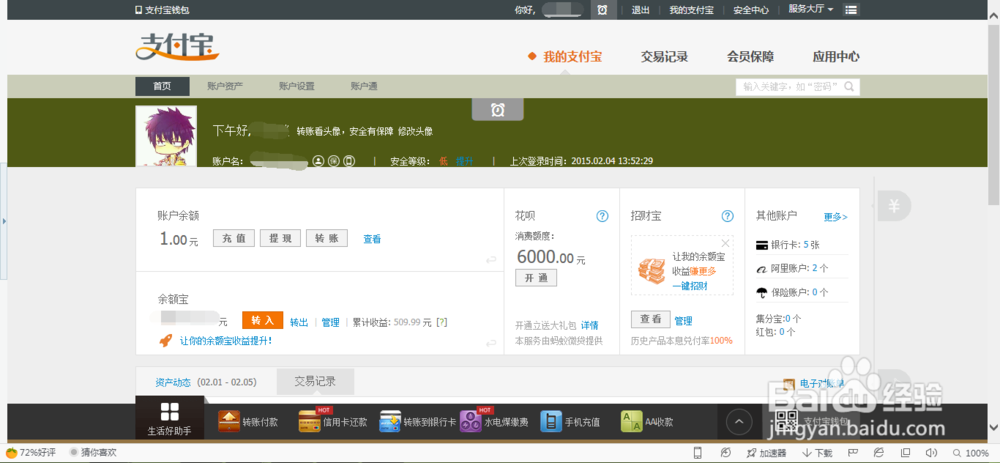Open 手机充值 in bottom toolbar
Image resolution: width=1000 pixels, height=463 pixels.
[x=570, y=422]
